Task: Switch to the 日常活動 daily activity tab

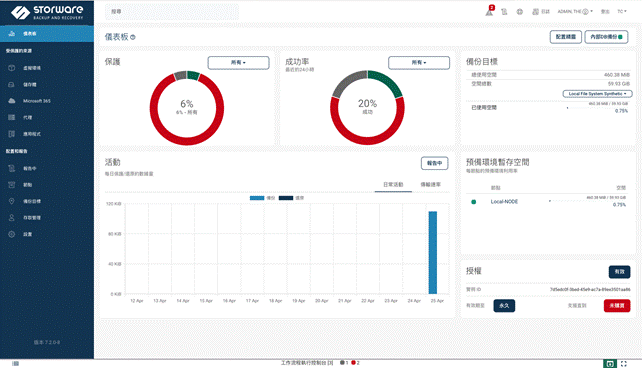Action: pos(393,185)
